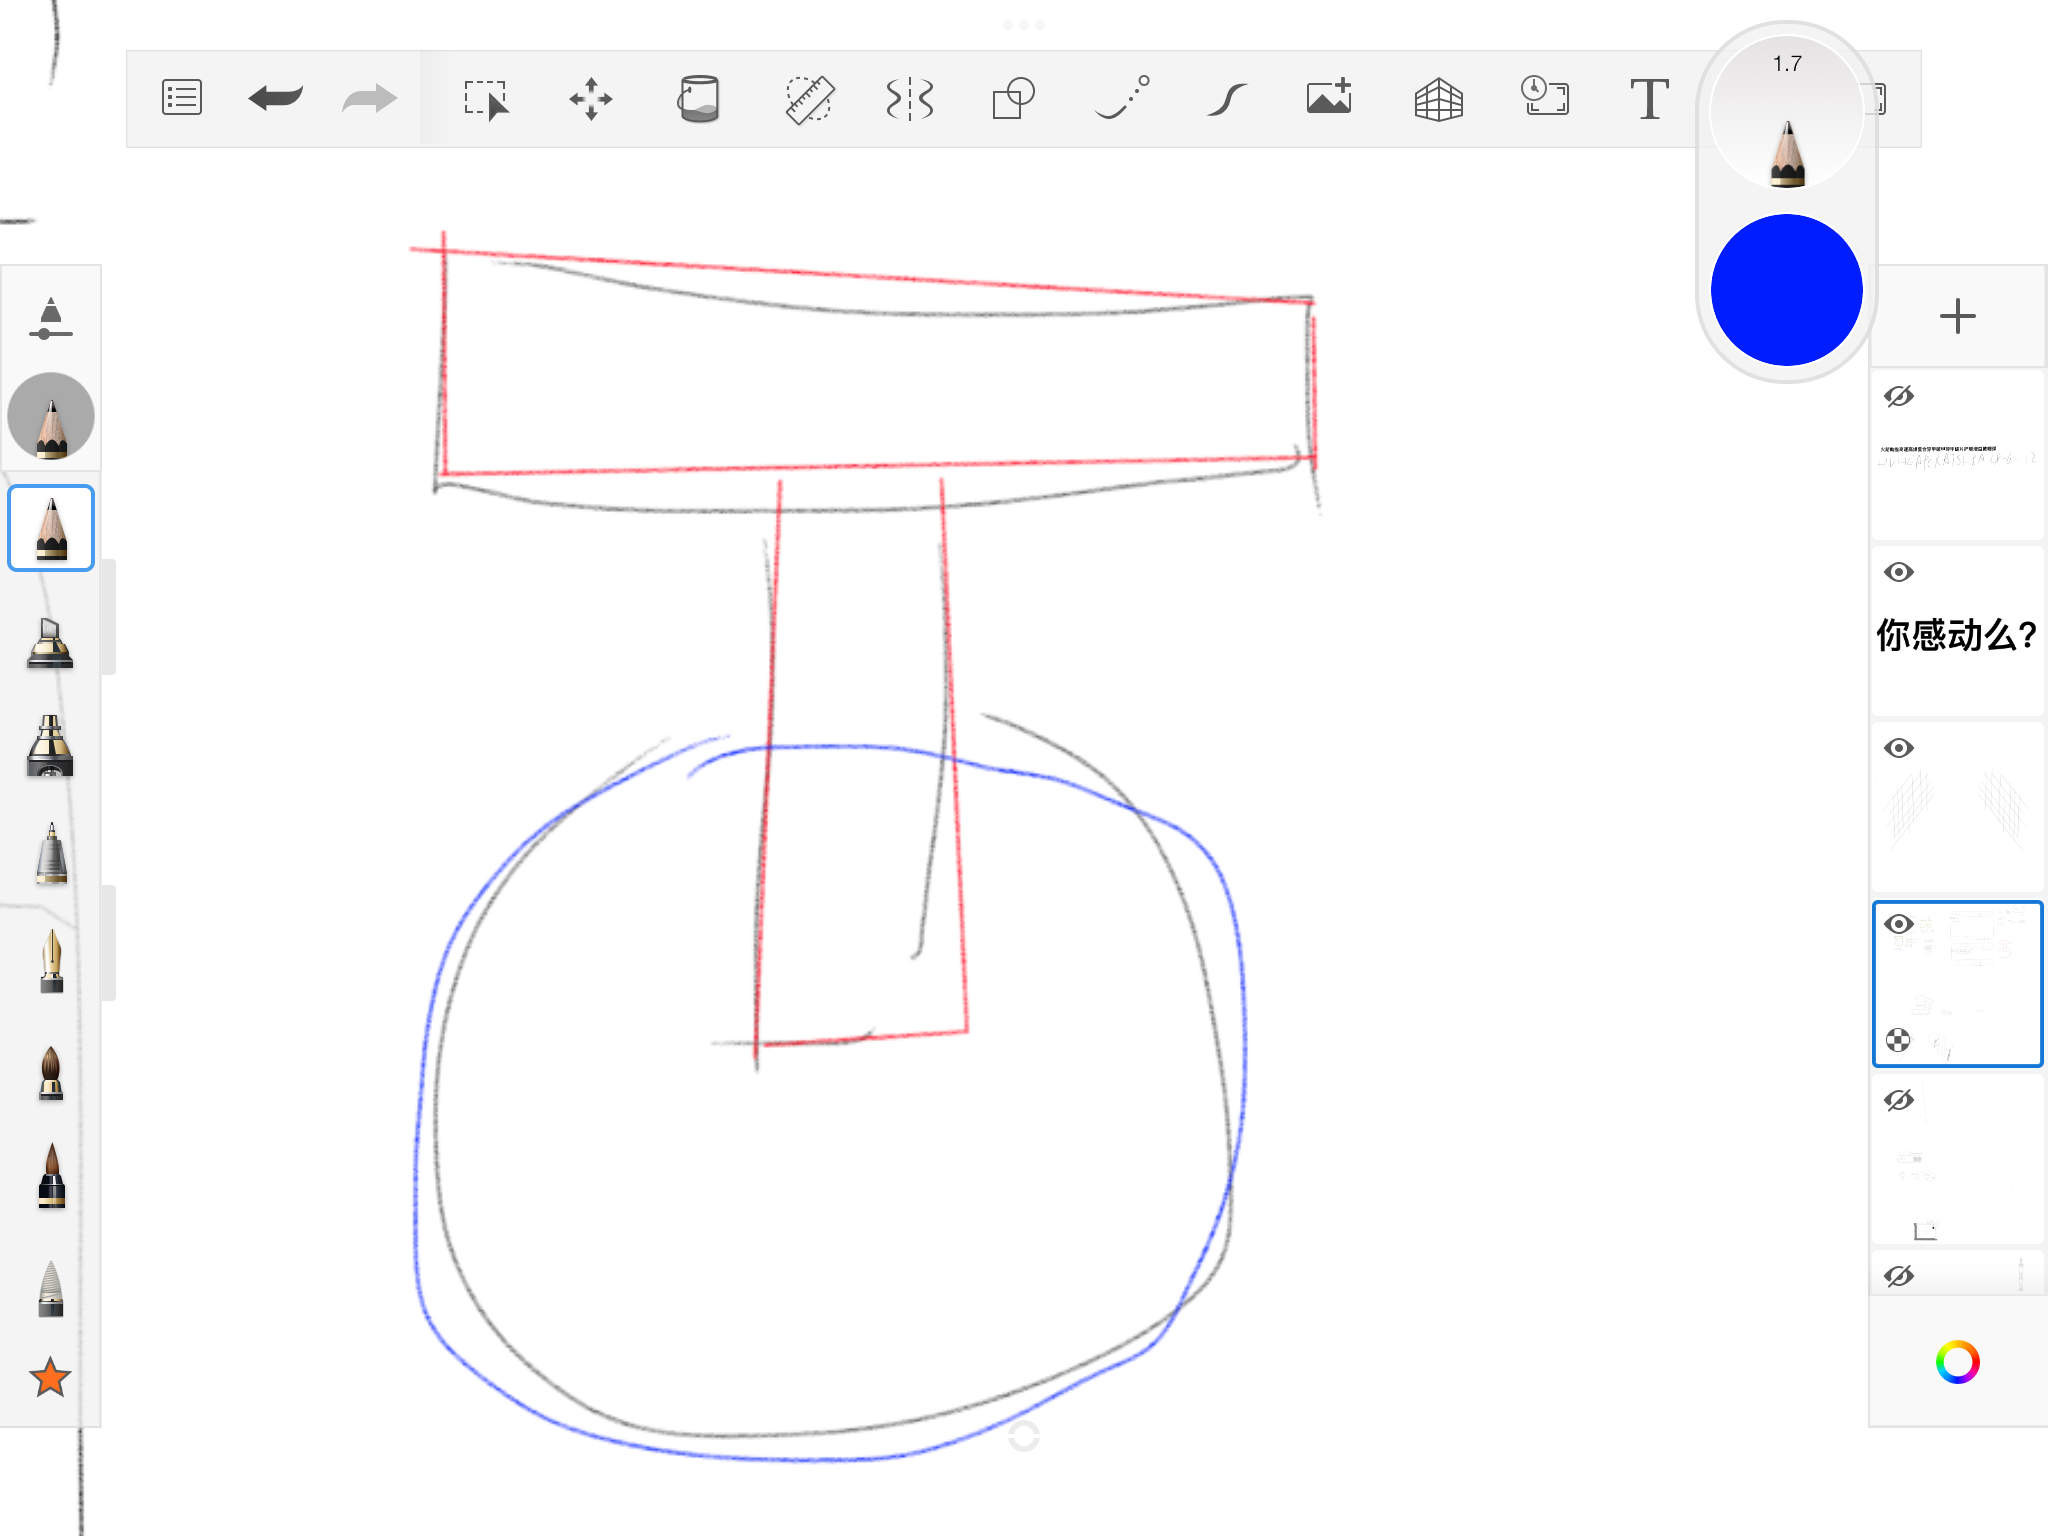2048x1536 pixels.
Task: Open the Perspective guides tool
Action: pyautogui.click(x=1438, y=99)
